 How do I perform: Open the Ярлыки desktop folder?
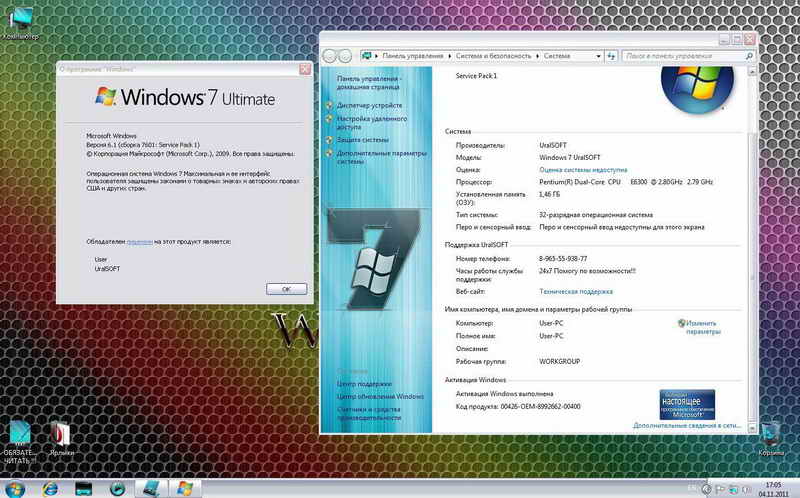tap(61, 438)
